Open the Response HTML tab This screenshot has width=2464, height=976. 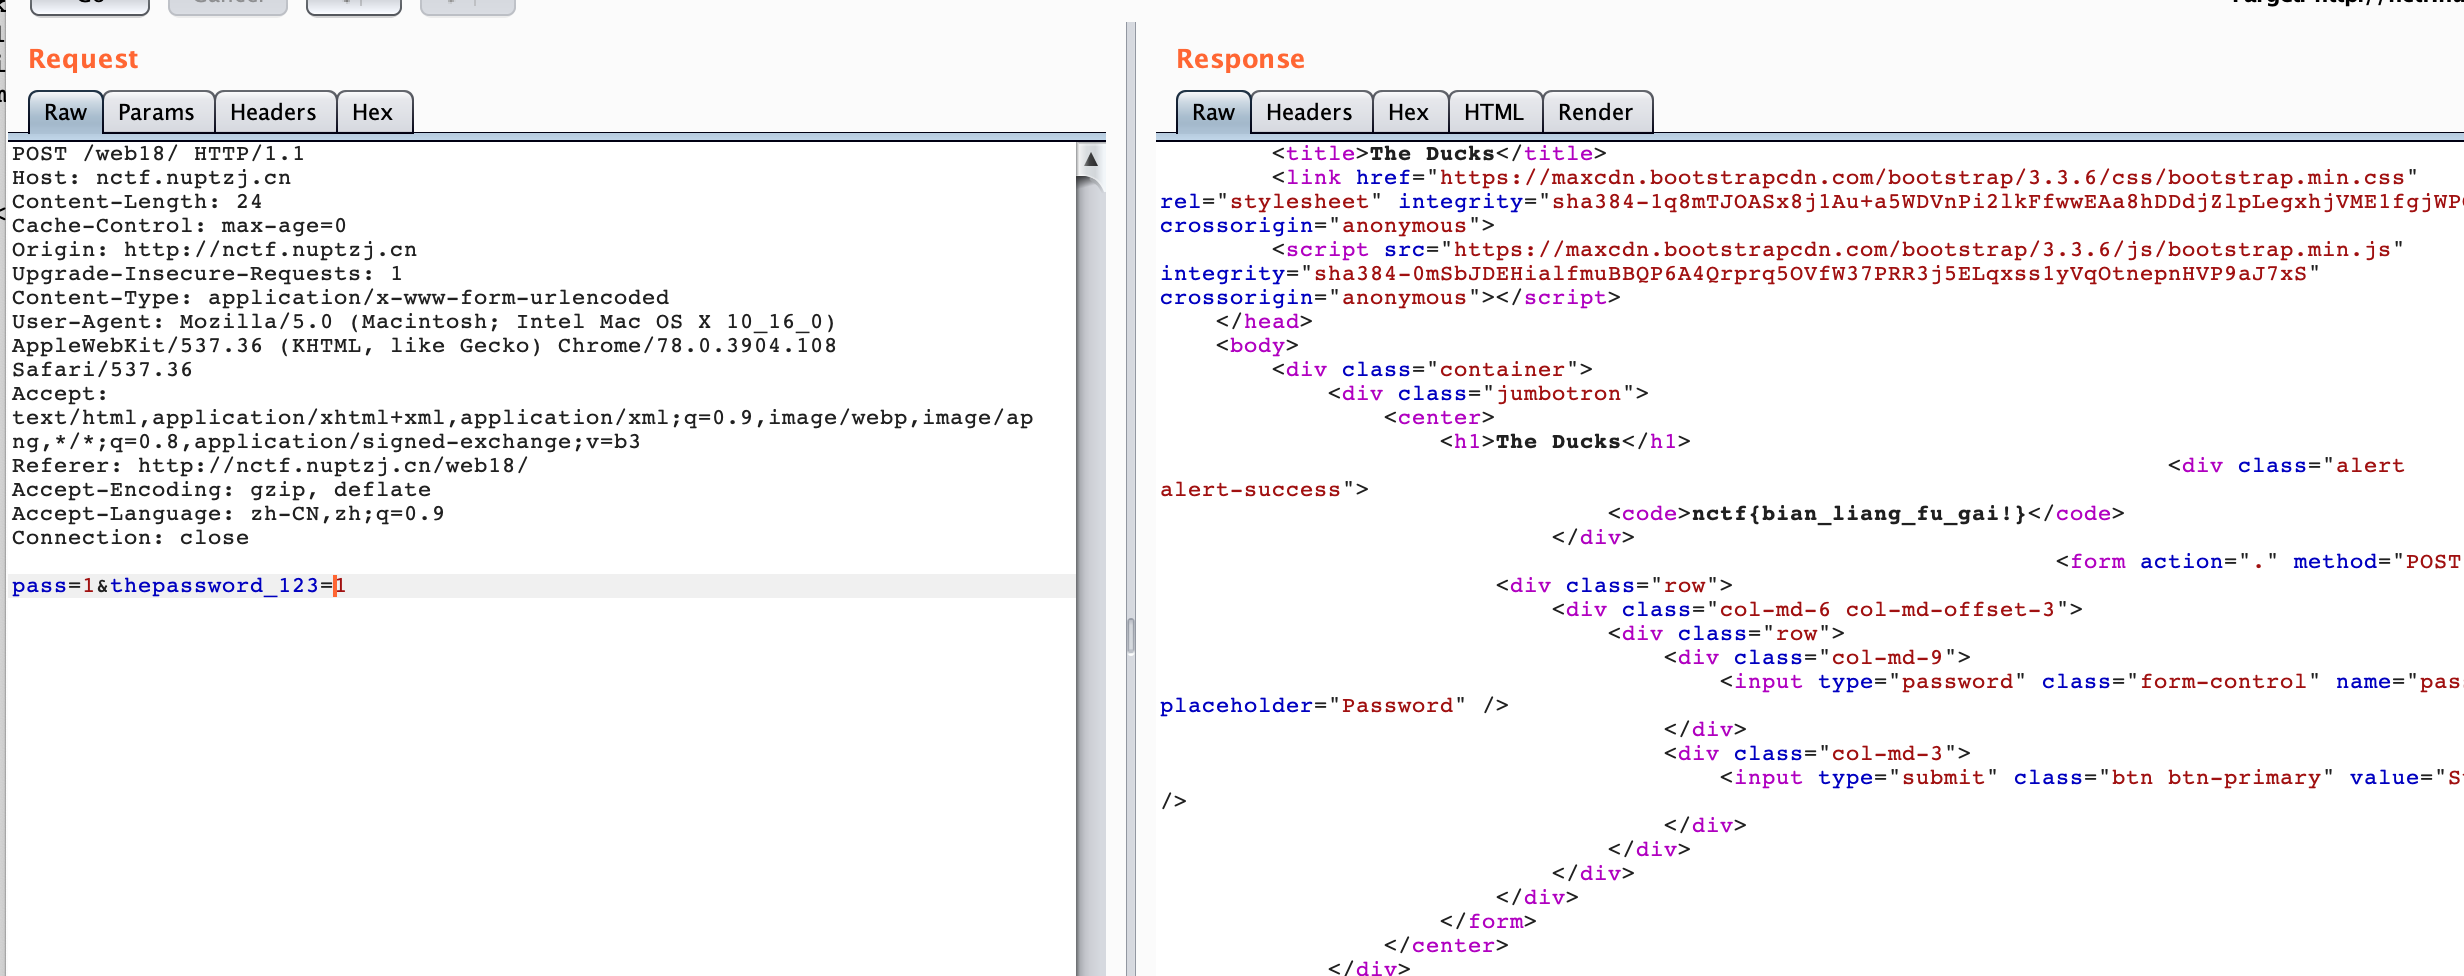tap(1495, 112)
